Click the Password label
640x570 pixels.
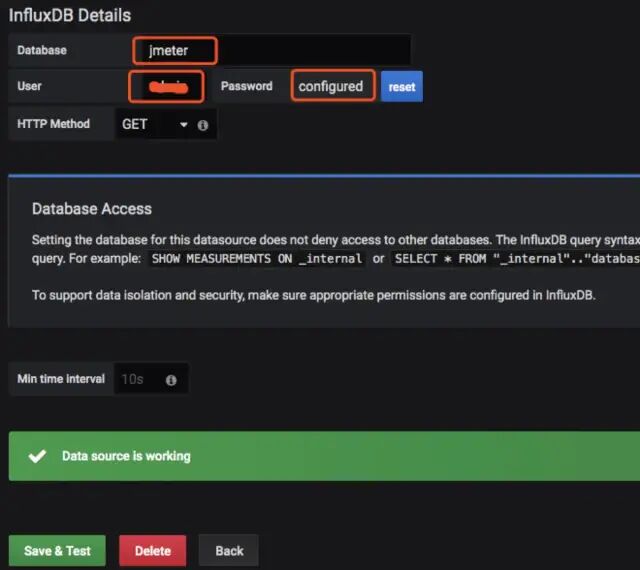pyautogui.click(x=247, y=86)
